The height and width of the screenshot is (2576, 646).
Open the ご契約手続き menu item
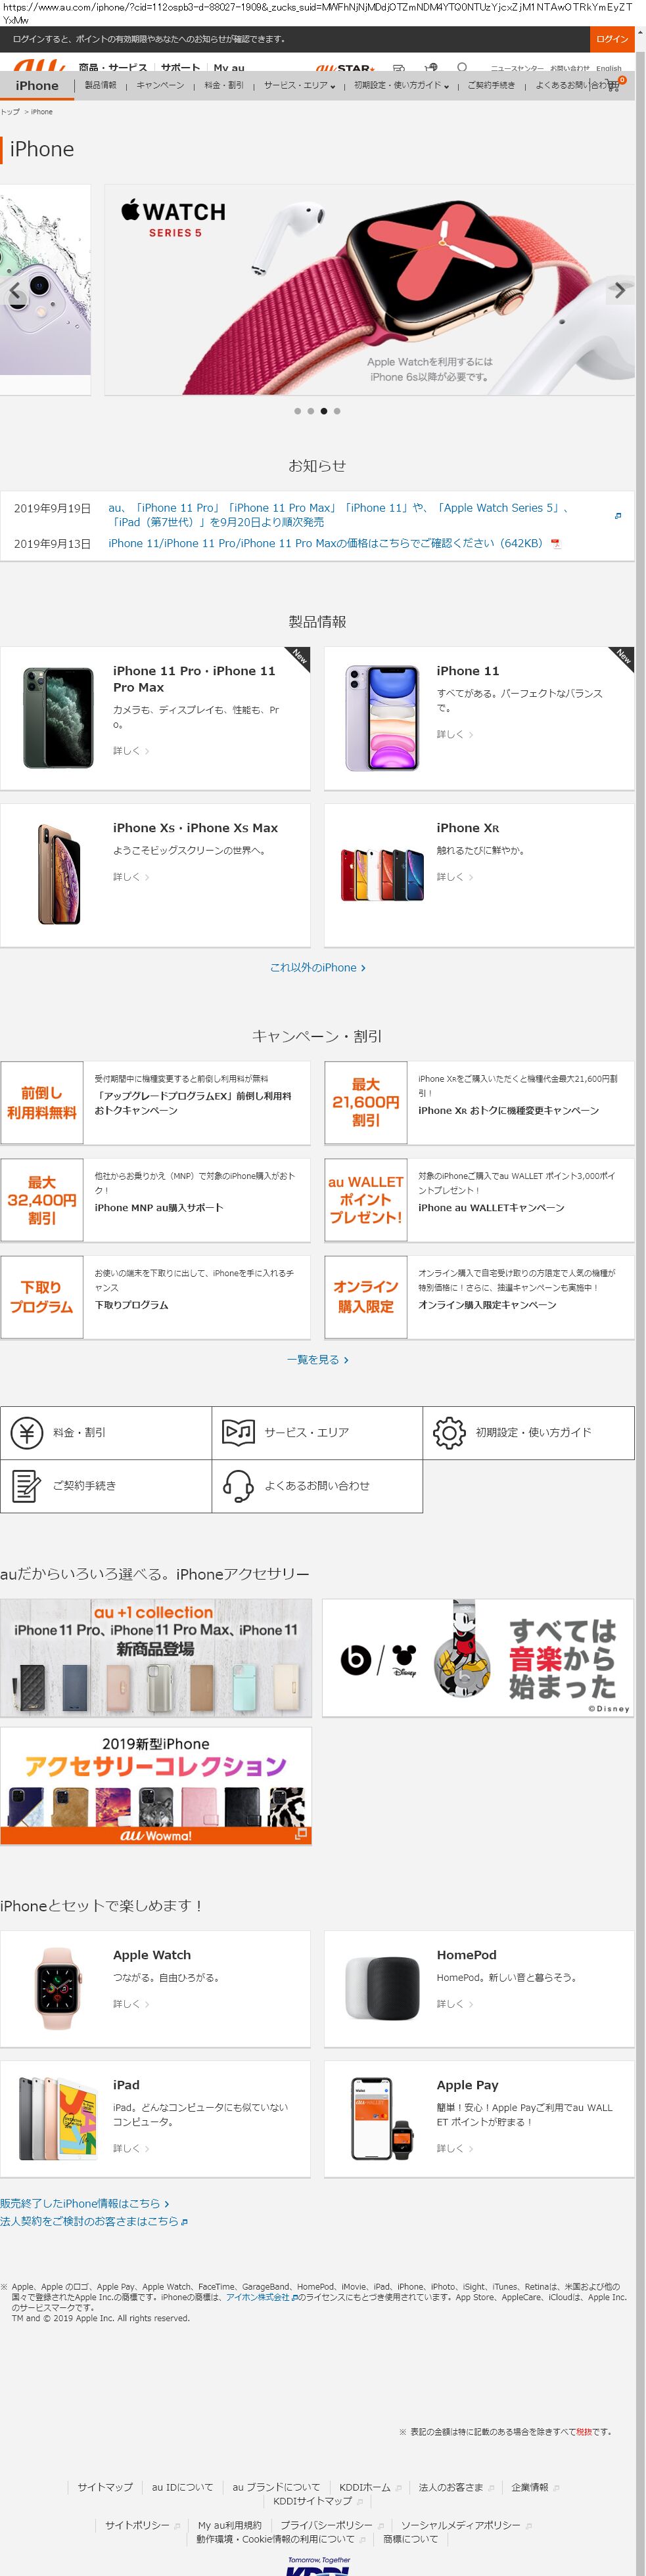491,86
